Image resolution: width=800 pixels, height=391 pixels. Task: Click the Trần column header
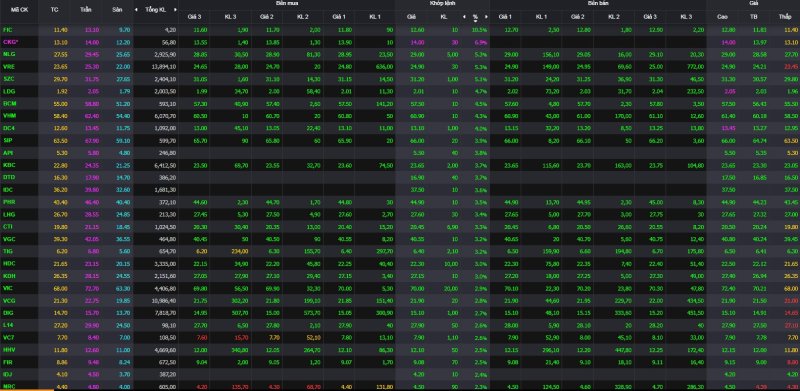click(86, 10)
